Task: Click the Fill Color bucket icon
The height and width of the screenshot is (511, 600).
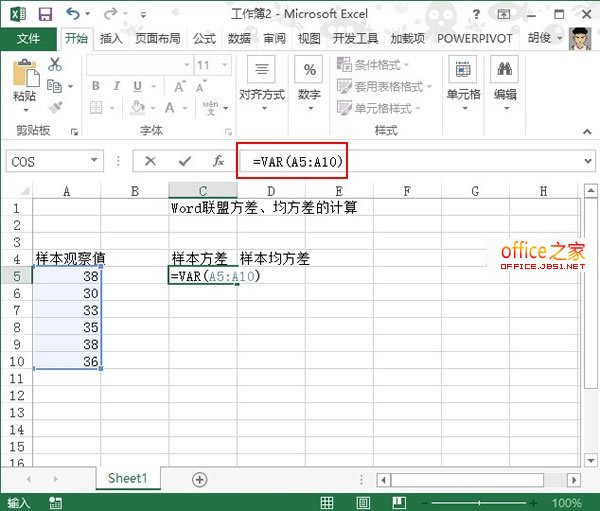Action: coord(137,108)
